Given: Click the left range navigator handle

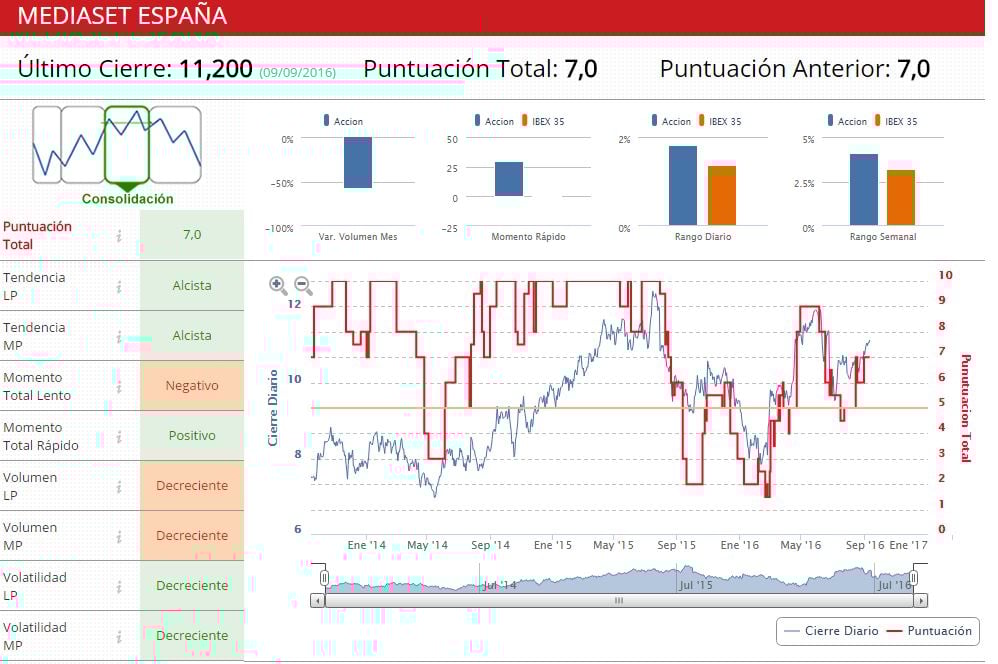Looking at the screenshot, I should click(x=324, y=578).
